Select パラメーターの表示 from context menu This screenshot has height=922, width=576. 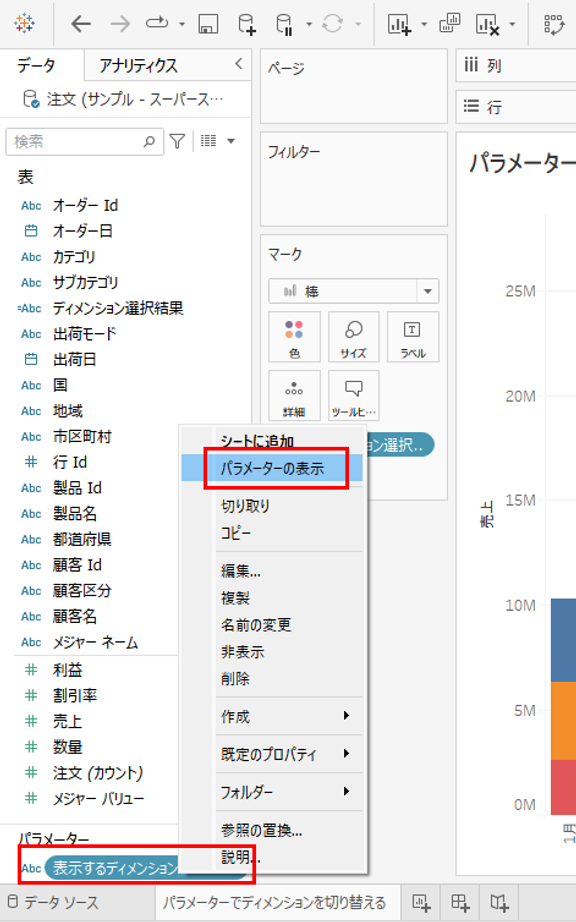(x=272, y=469)
